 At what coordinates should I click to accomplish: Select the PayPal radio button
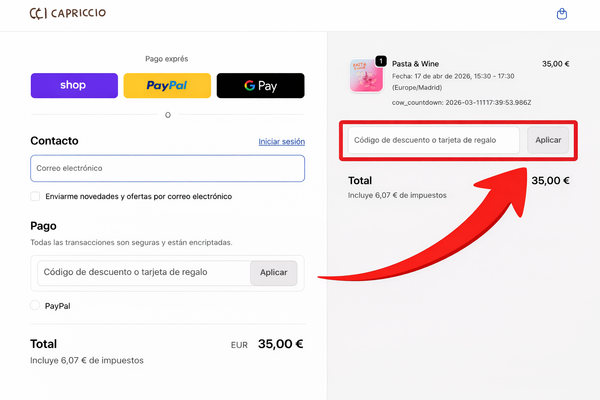35,305
